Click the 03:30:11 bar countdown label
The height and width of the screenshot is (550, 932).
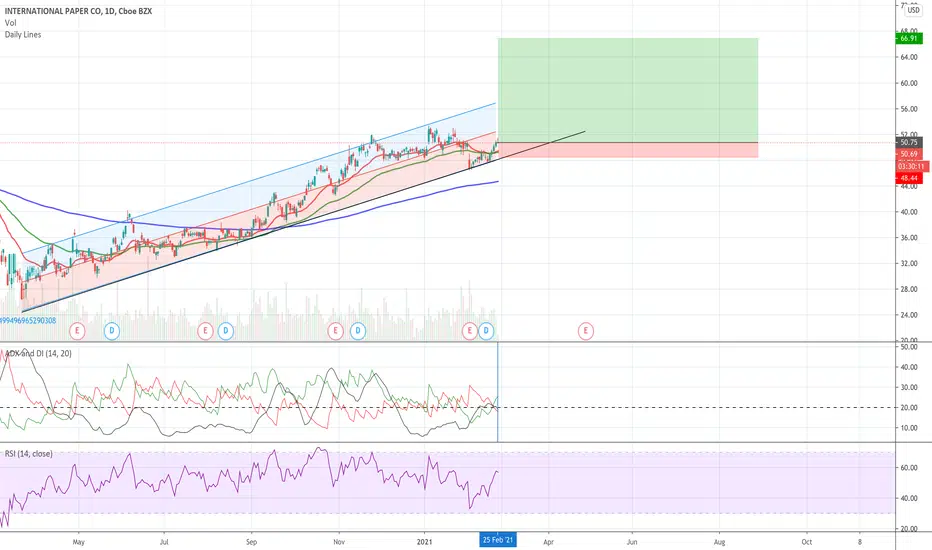(x=911, y=166)
